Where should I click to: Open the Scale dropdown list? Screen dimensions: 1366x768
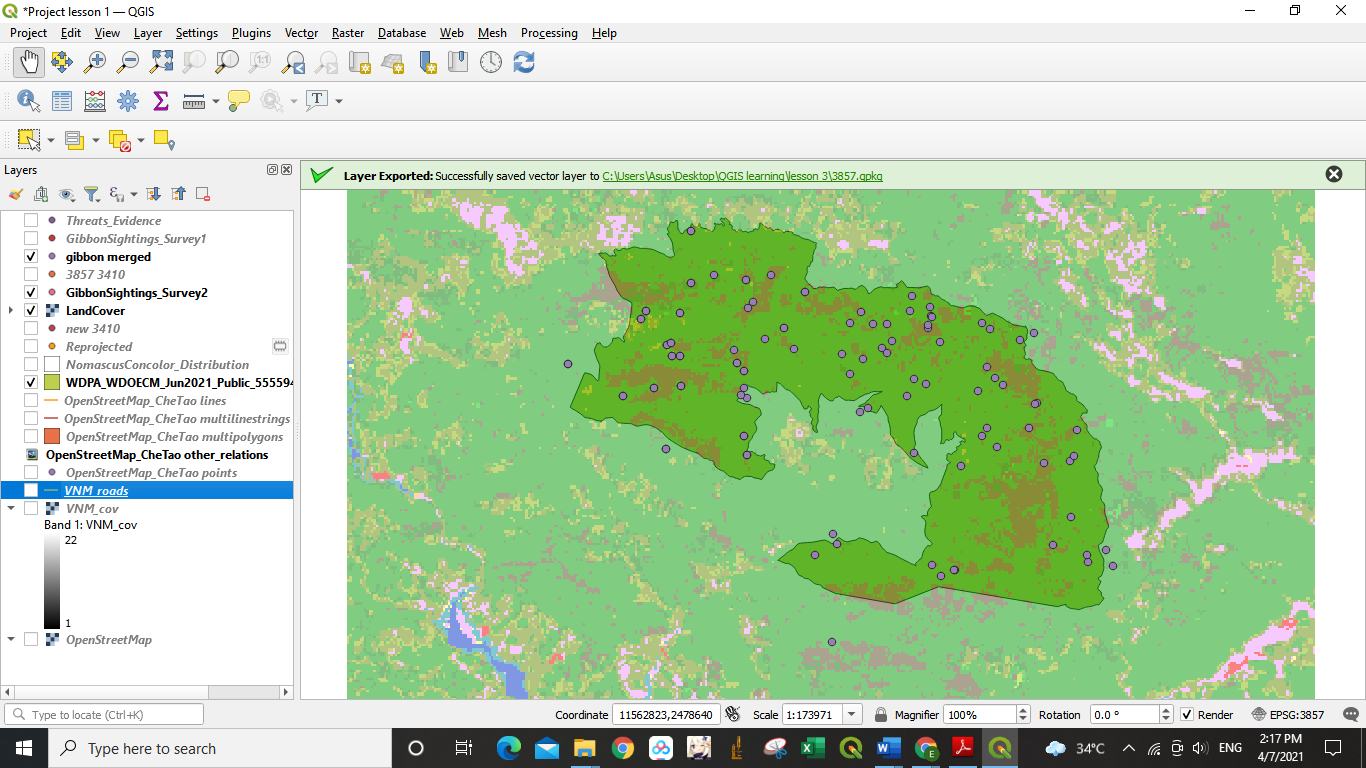(851, 715)
